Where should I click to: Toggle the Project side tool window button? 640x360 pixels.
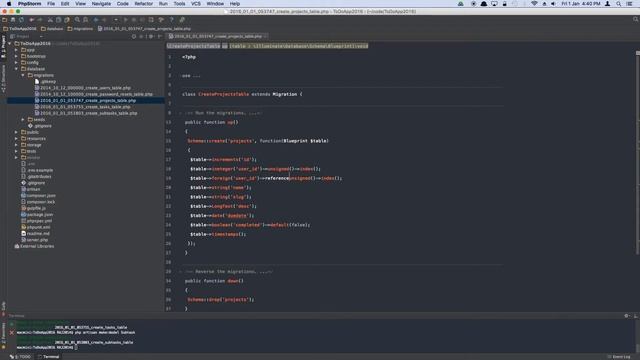coord(3,46)
